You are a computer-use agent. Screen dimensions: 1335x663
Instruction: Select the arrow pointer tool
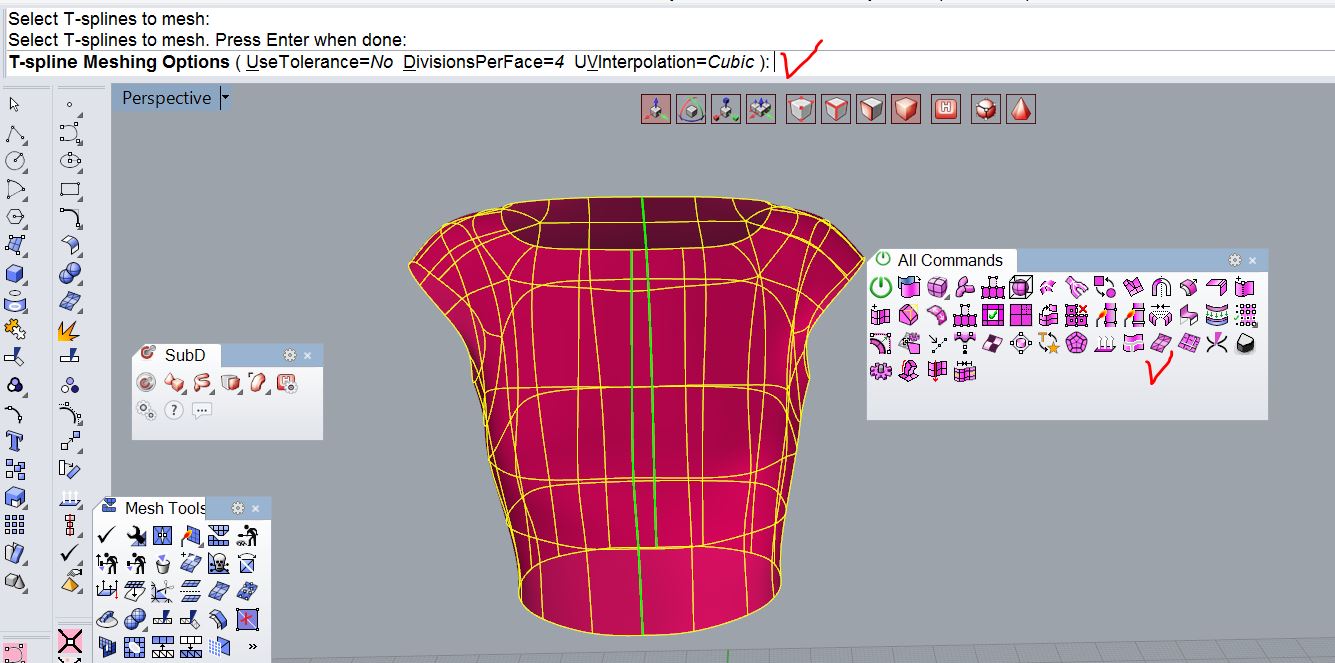[14, 104]
